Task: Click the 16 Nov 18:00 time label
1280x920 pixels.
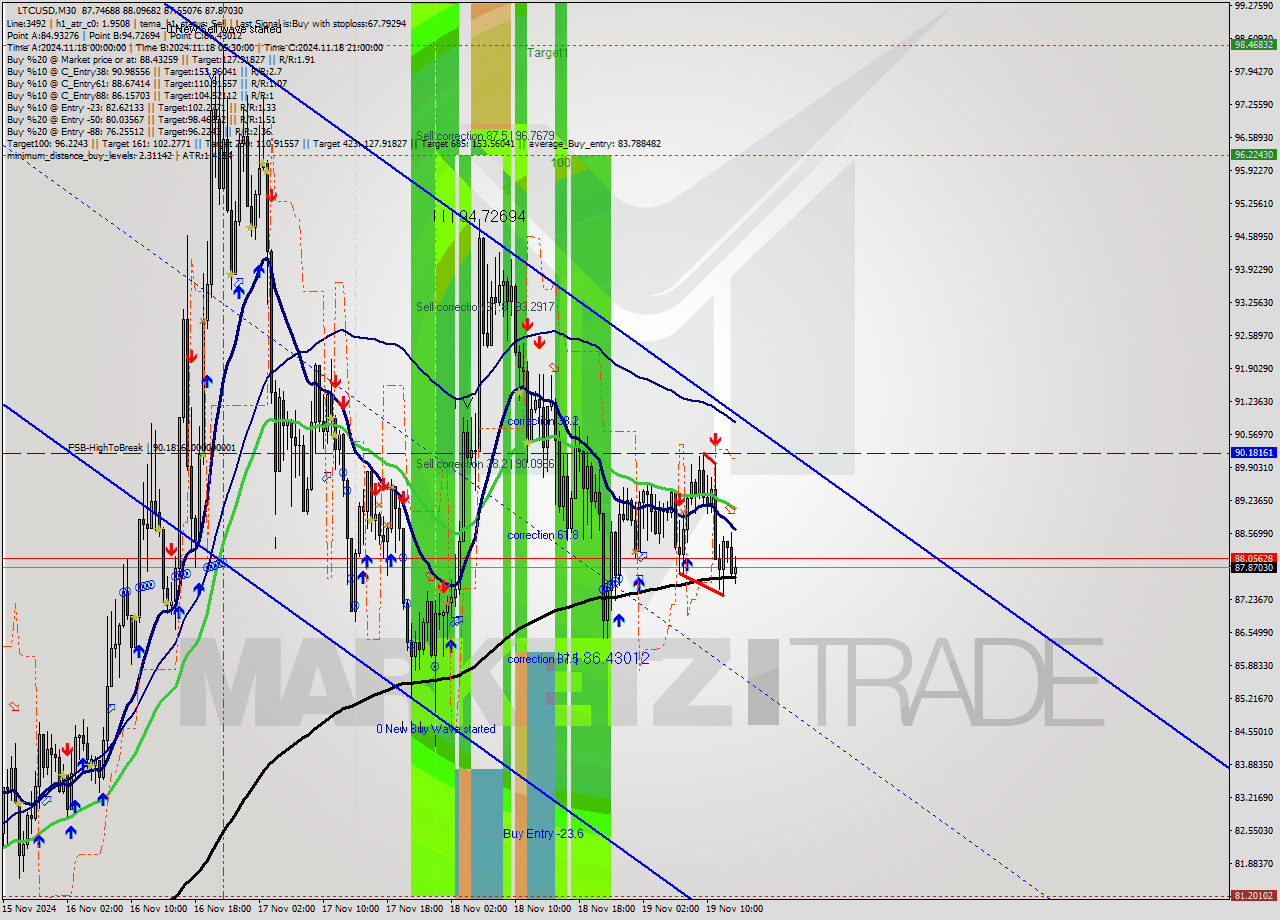Action: [221, 909]
